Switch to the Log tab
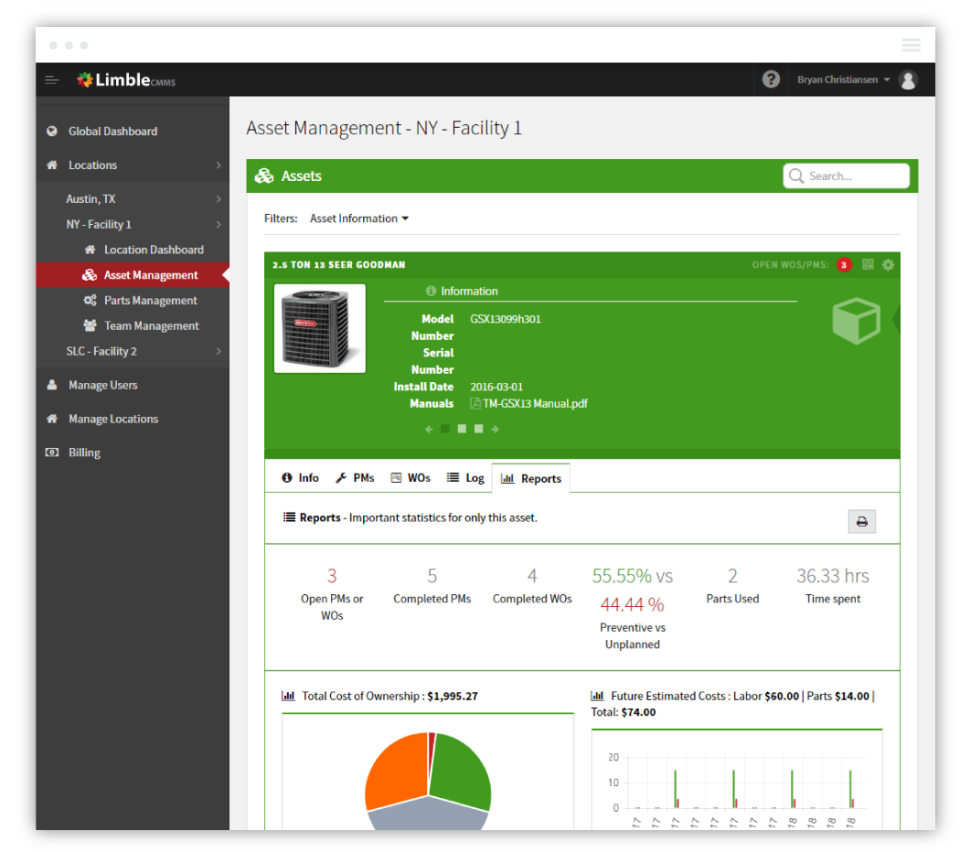The height and width of the screenshot is (852, 960). tap(465, 478)
